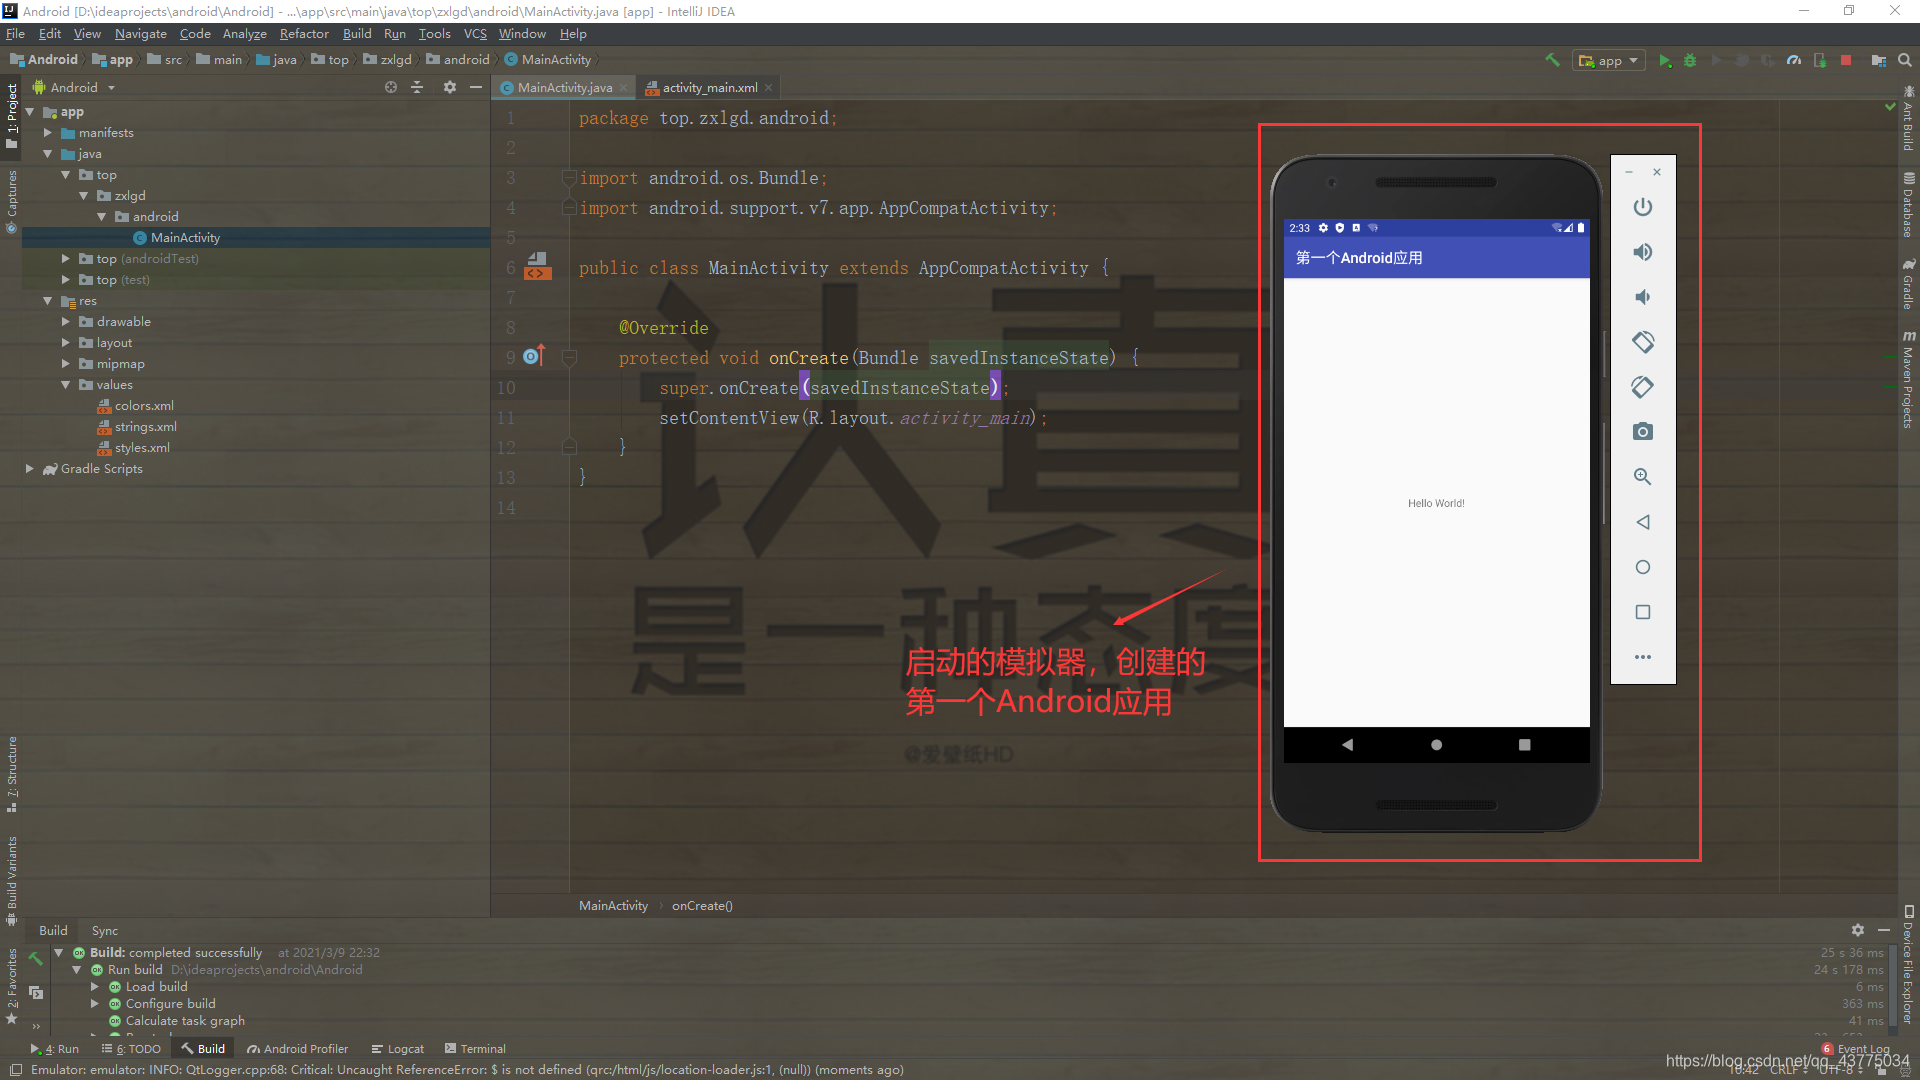Open the Android Profiler gauge toolbar icon
The width and height of the screenshot is (1920, 1080).
[1794, 60]
